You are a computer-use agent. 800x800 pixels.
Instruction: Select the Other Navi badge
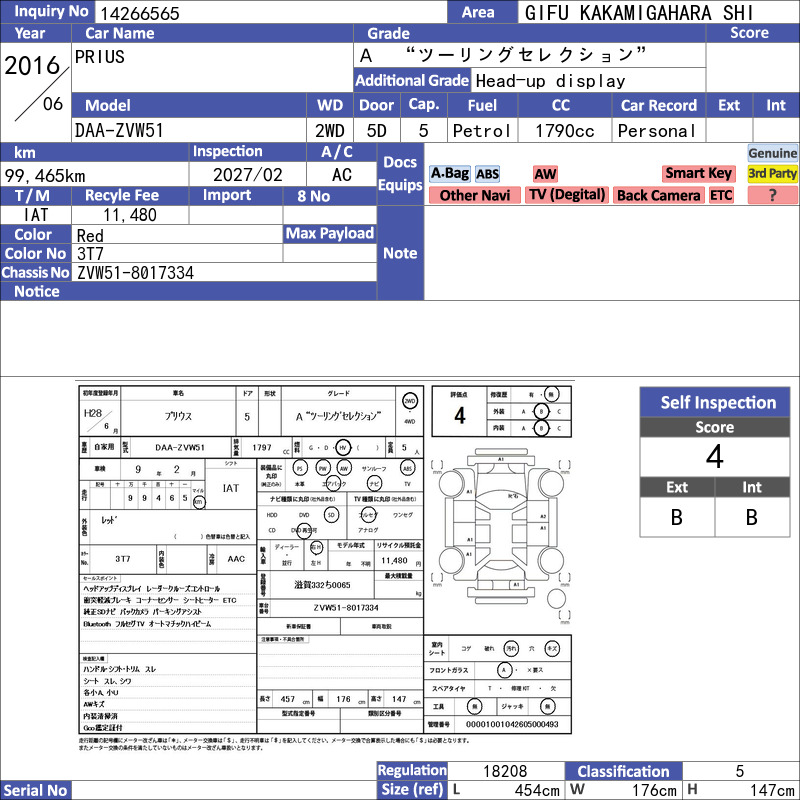[x=474, y=195]
